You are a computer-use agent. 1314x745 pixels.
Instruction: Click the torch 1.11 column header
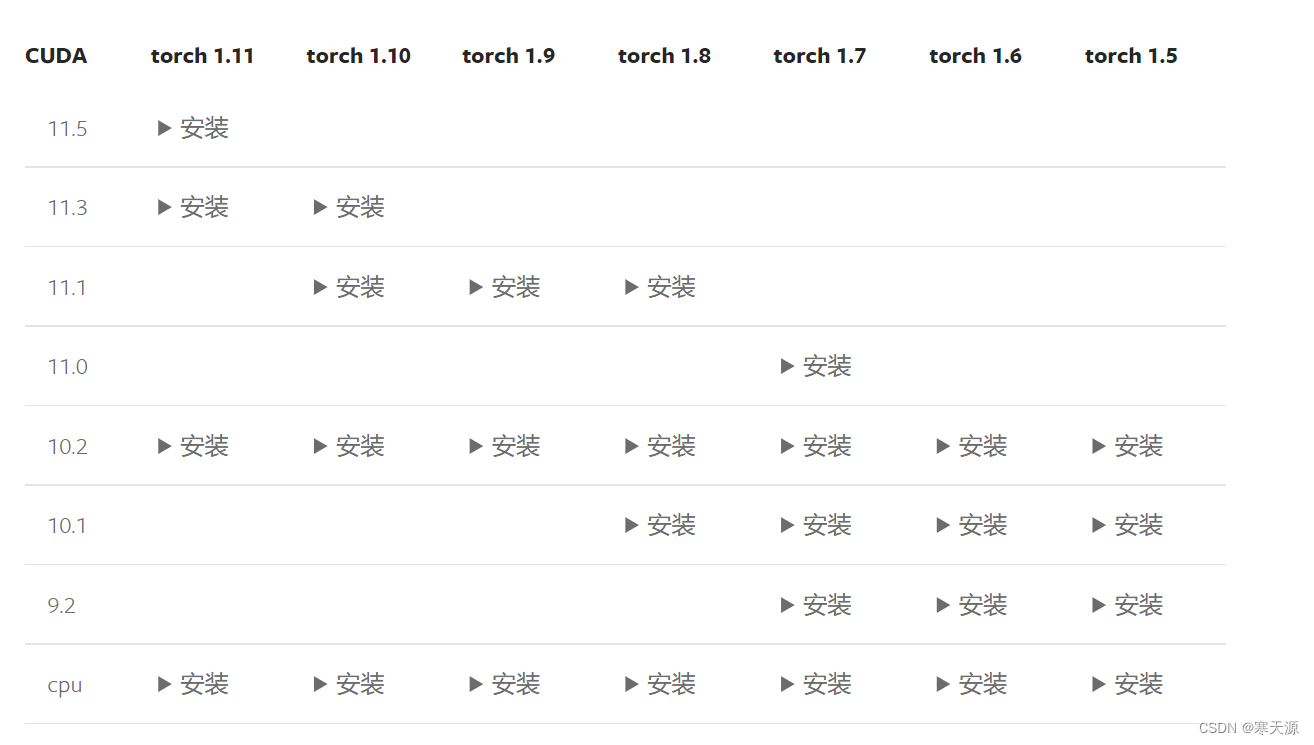tap(203, 56)
